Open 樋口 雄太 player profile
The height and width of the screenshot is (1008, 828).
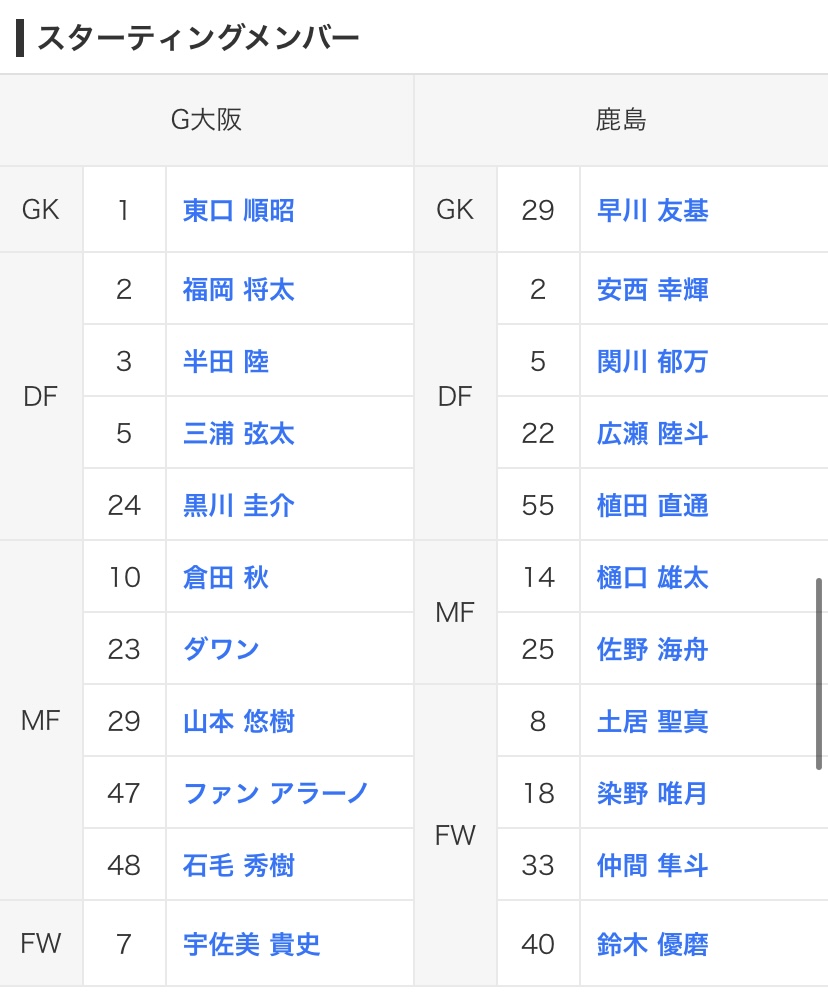pyautogui.click(x=652, y=577)
